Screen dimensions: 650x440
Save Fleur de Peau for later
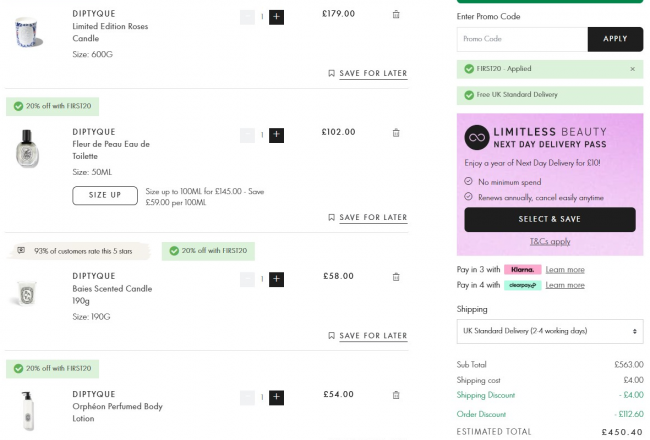tap(367, 217)
